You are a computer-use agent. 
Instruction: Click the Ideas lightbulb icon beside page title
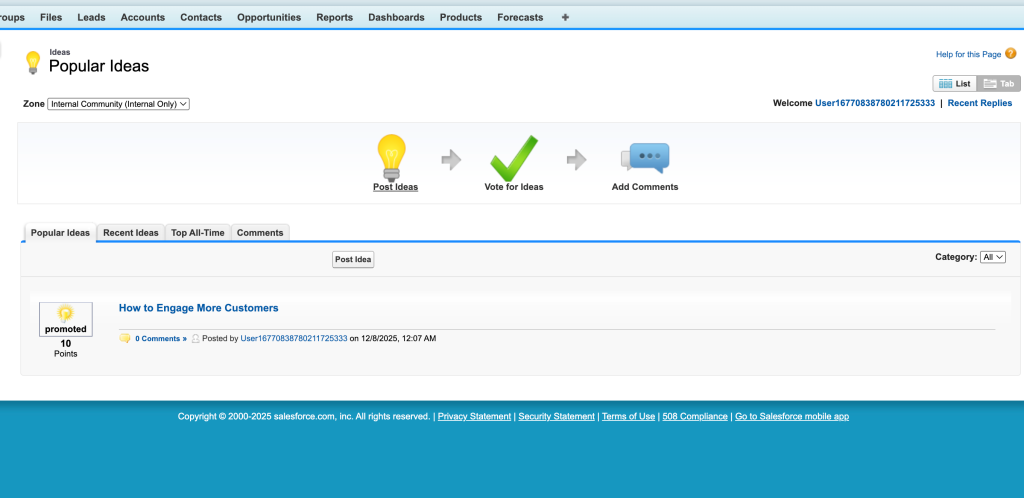[x=33, y=63]
